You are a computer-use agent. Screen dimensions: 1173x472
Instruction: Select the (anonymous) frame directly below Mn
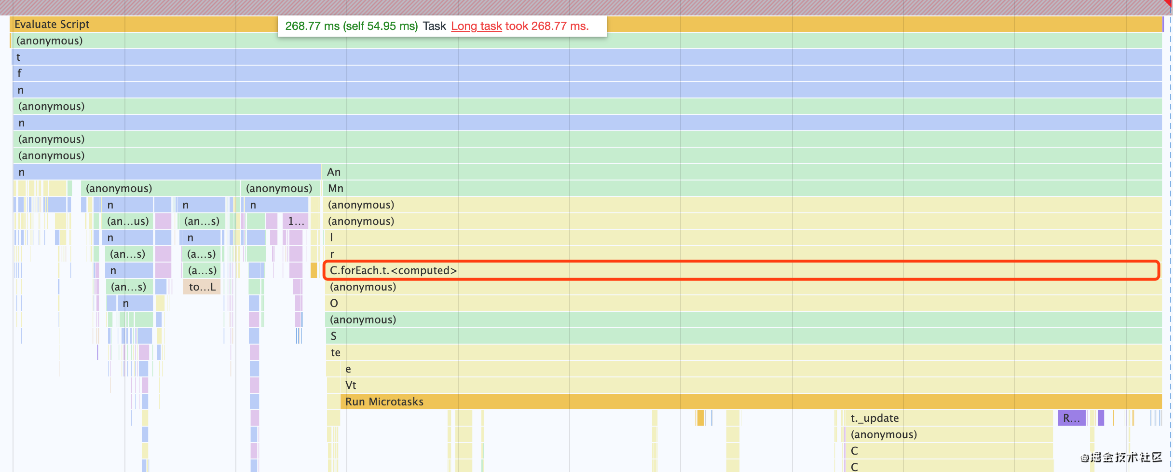pyautogui.click(x=742, y=205)
